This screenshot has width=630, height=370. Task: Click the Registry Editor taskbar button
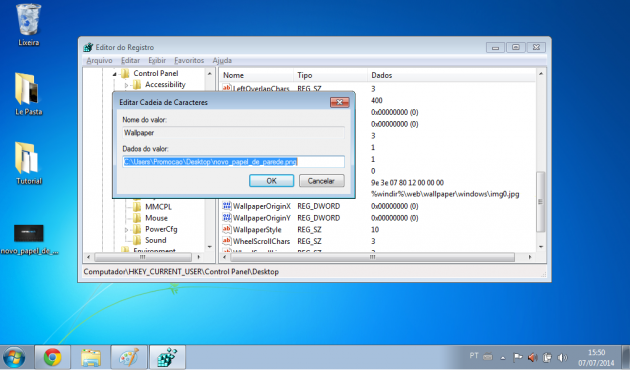[x=168, y=357]
